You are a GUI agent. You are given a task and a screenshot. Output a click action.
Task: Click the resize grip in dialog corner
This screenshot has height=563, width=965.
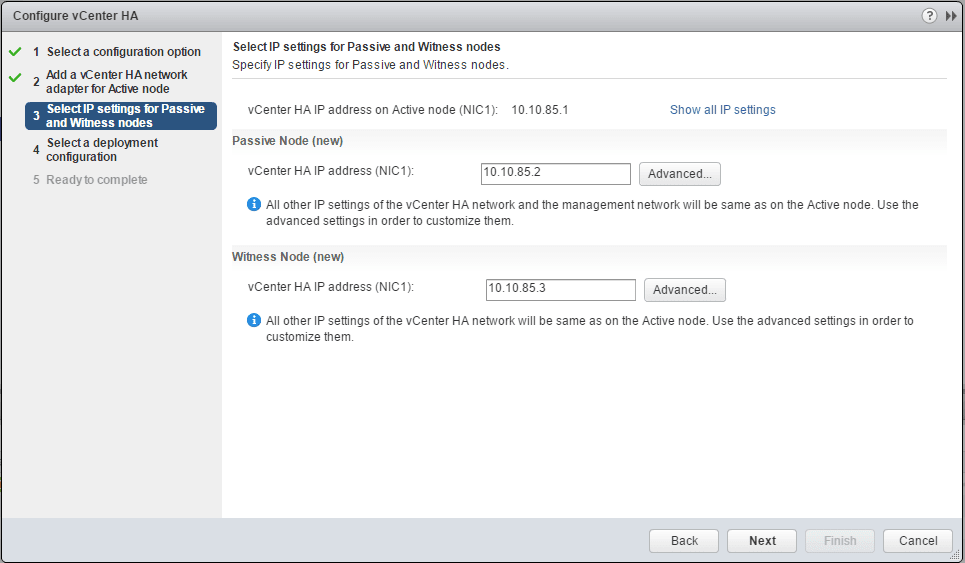click(x=955, y=553)
